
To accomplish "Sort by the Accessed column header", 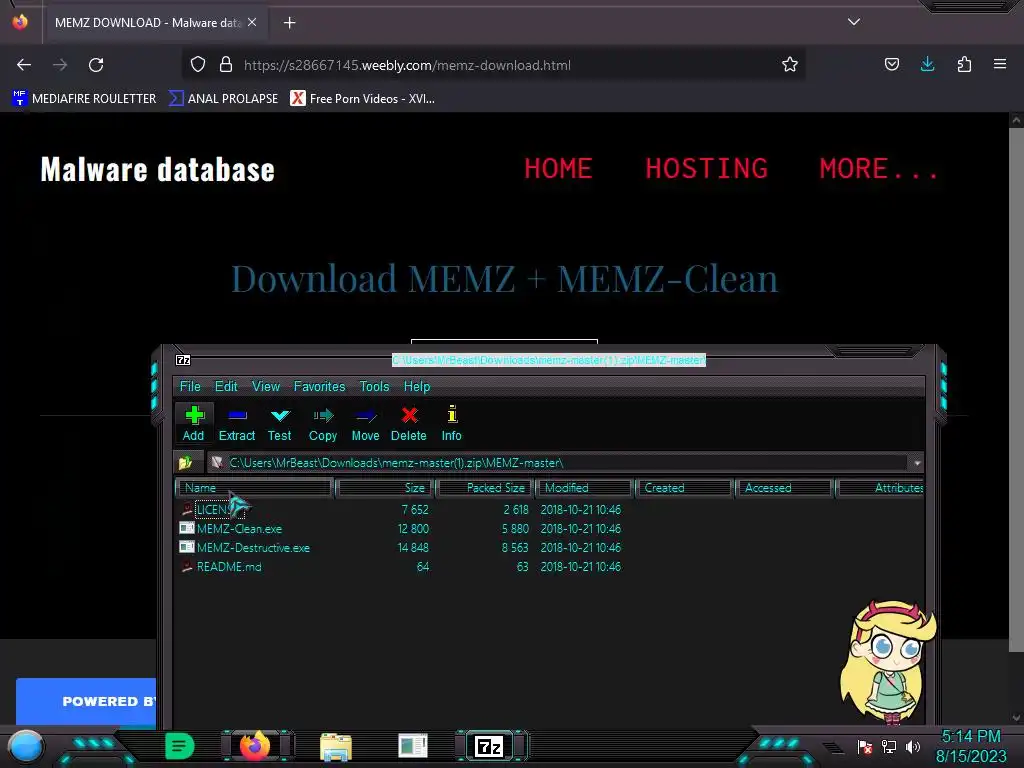I will tap(784, 488).
